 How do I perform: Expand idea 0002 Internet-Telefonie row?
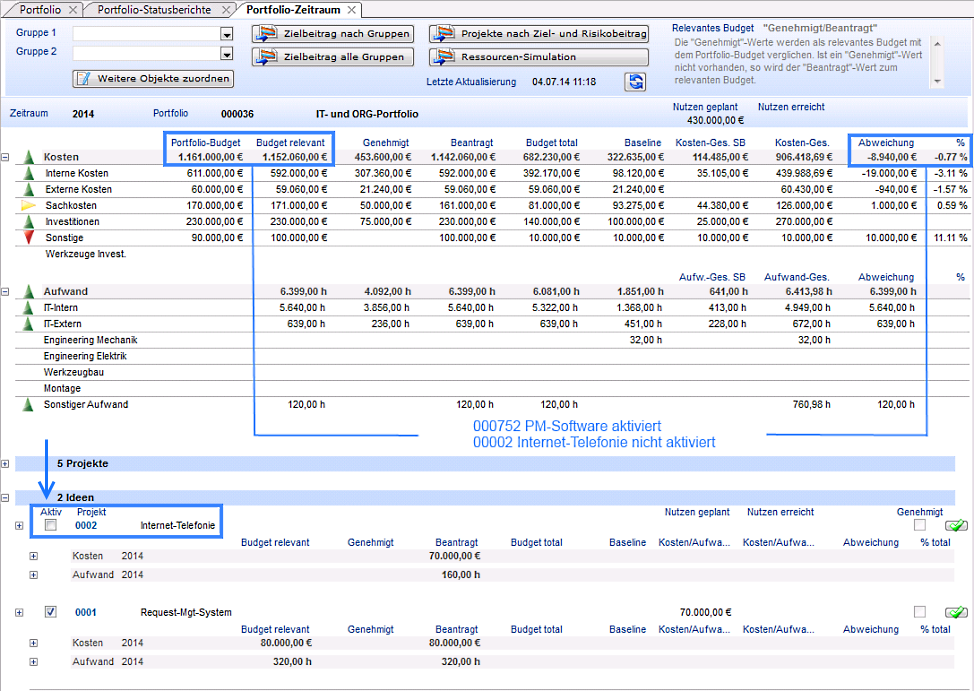19,526
